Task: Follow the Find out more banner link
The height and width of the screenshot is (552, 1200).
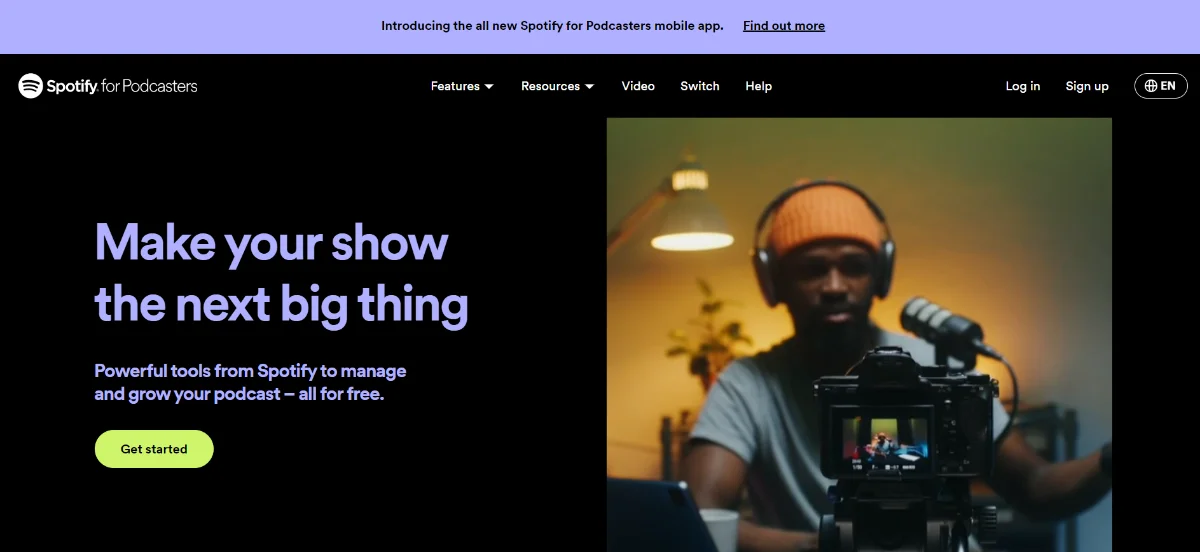Action: click(x=784, y=26)
